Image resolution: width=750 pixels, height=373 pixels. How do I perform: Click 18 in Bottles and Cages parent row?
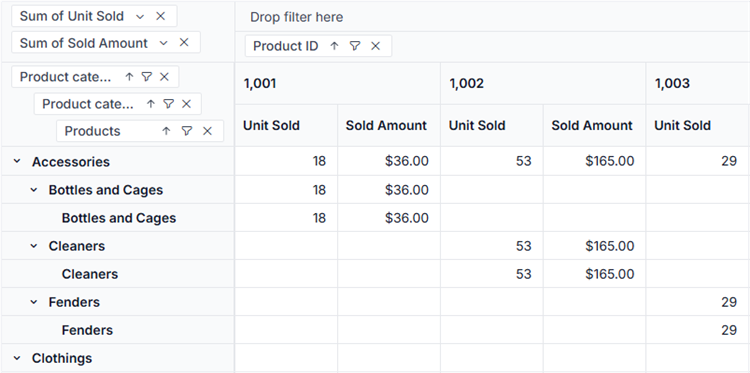coord(286,190)
